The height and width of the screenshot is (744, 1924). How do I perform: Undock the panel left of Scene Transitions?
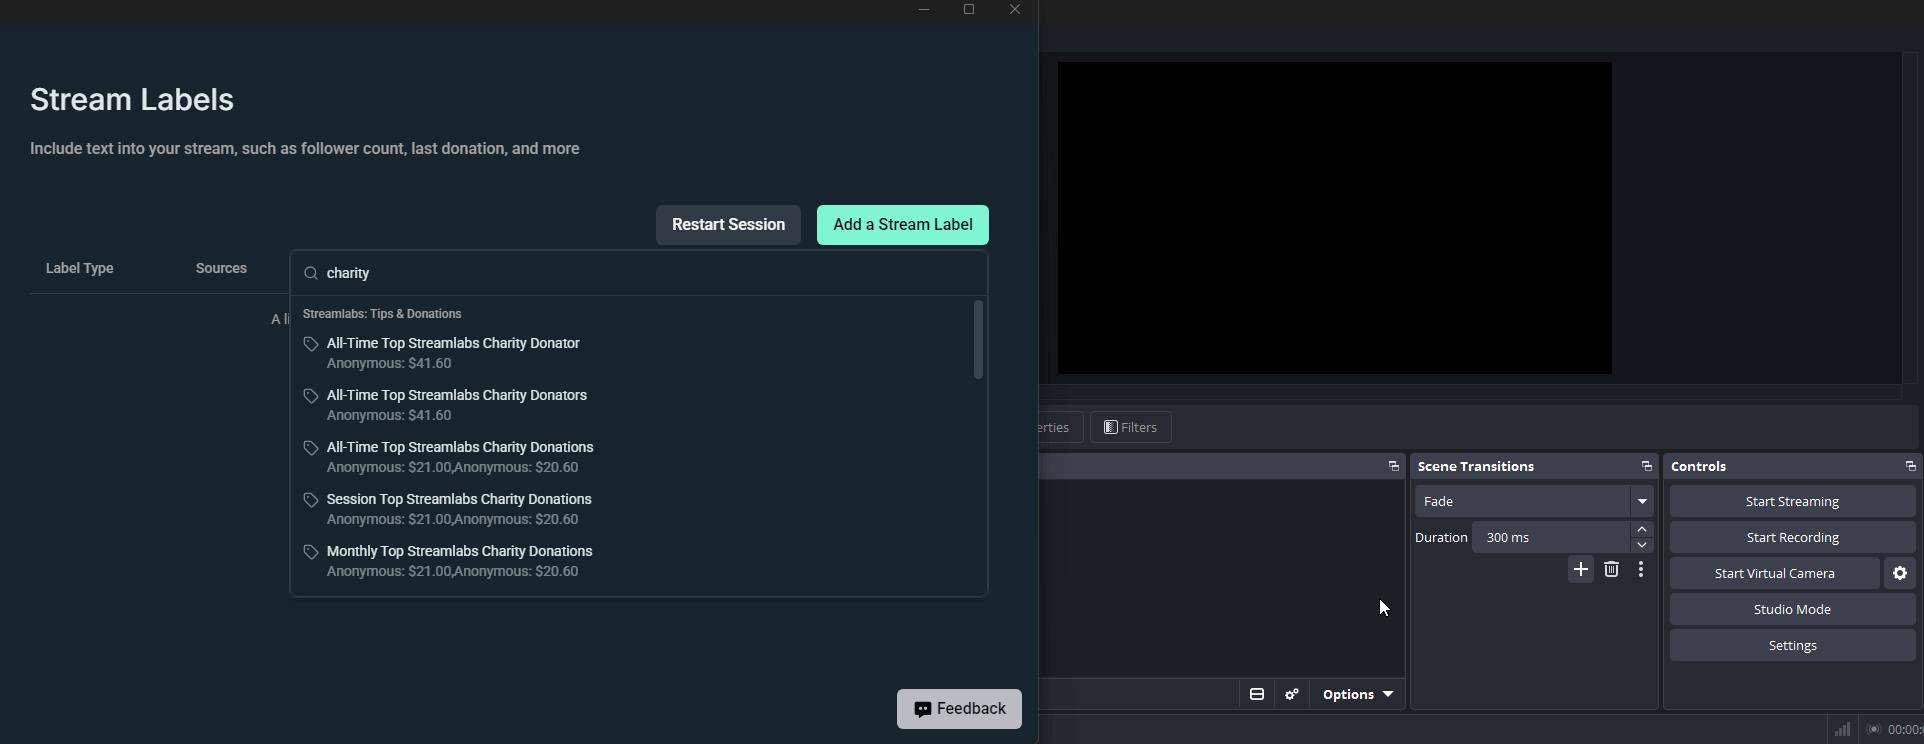(x=1393, y=466)
